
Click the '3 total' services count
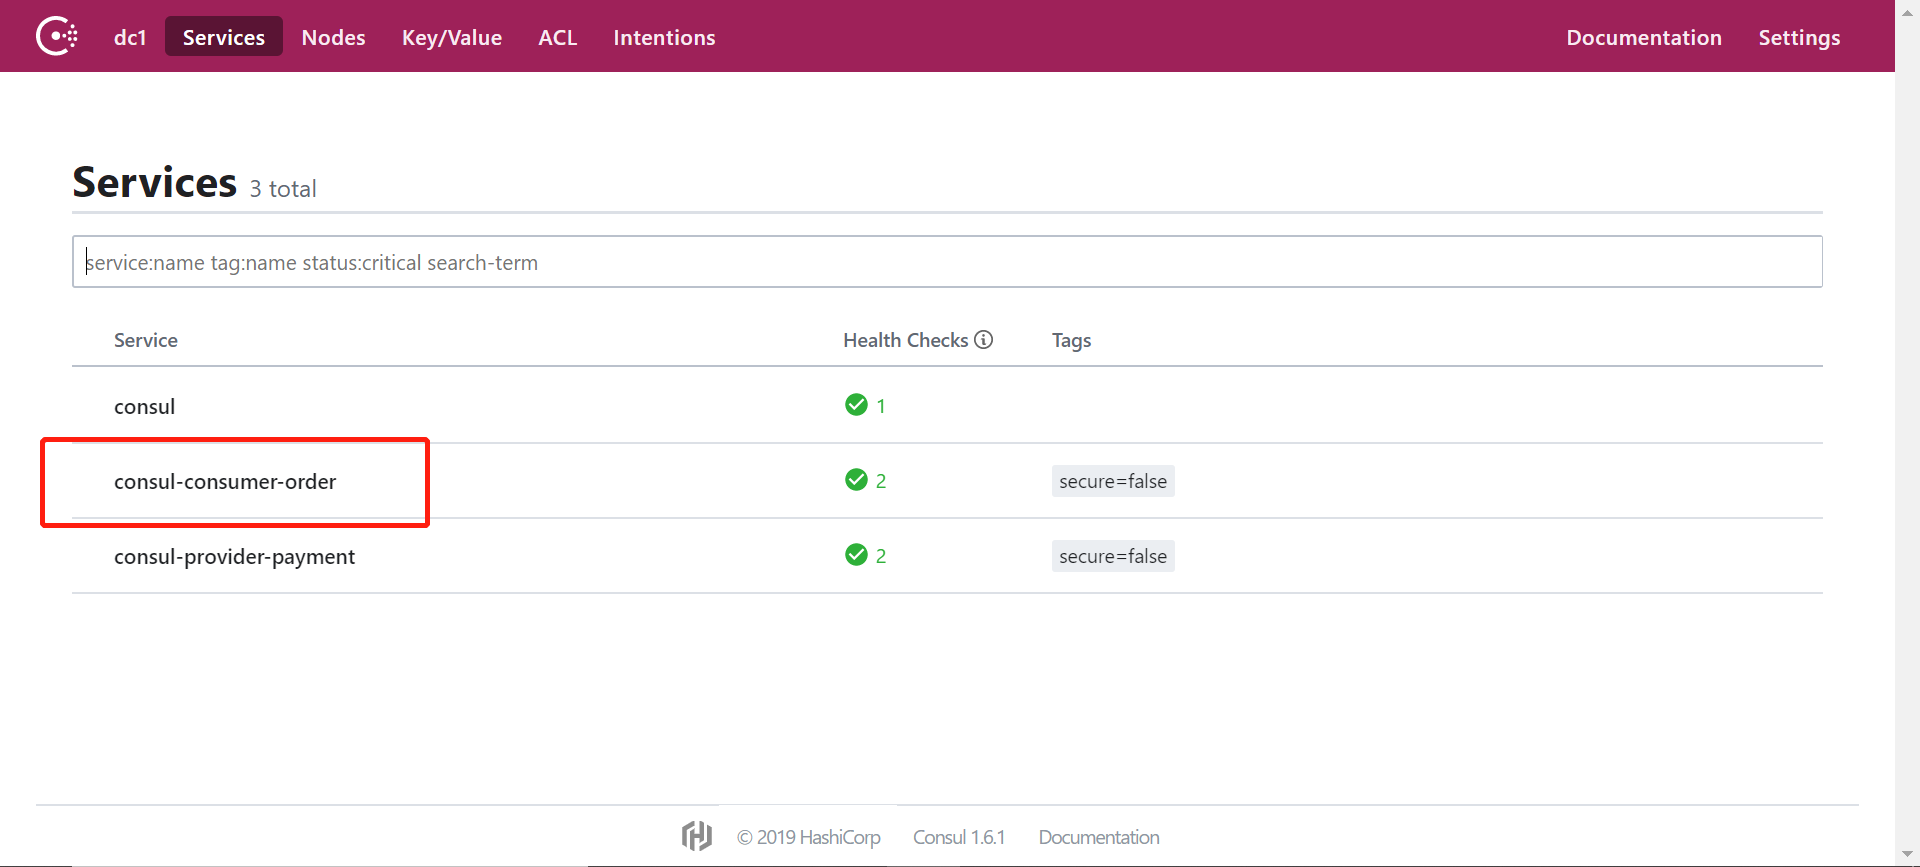(283, 189)
